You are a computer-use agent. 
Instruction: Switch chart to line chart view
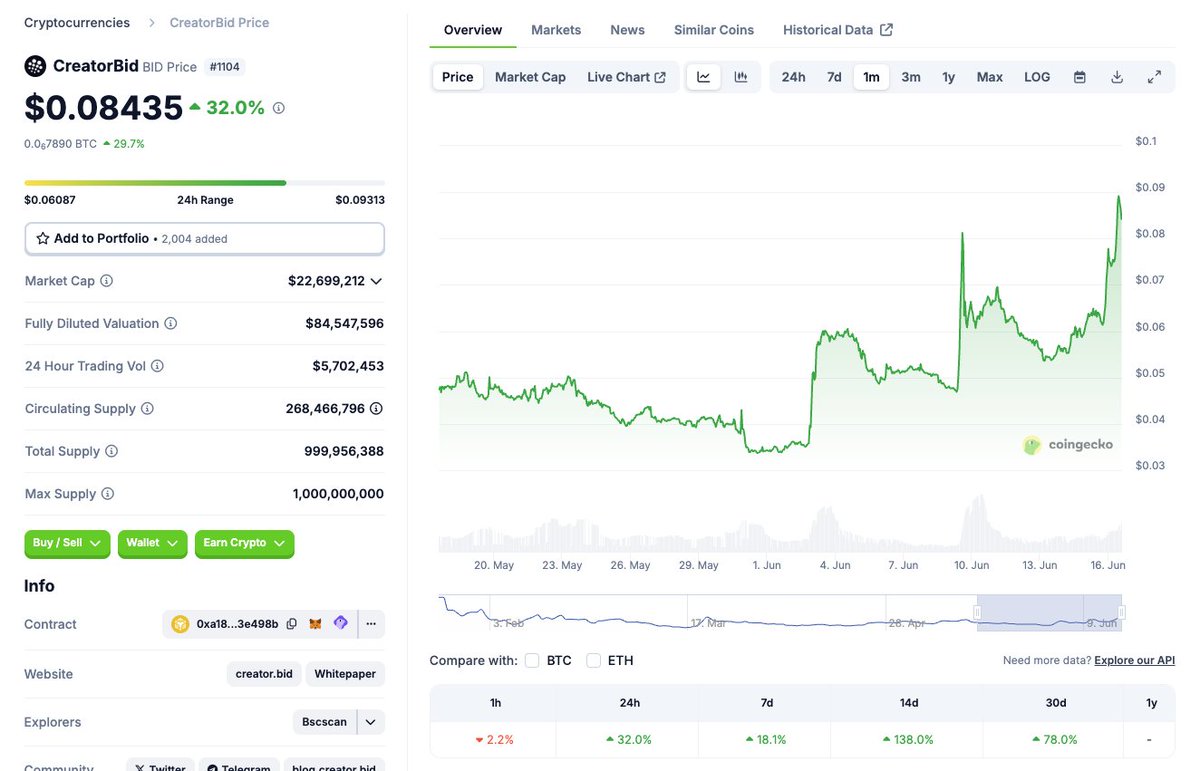tap(703, 77)
